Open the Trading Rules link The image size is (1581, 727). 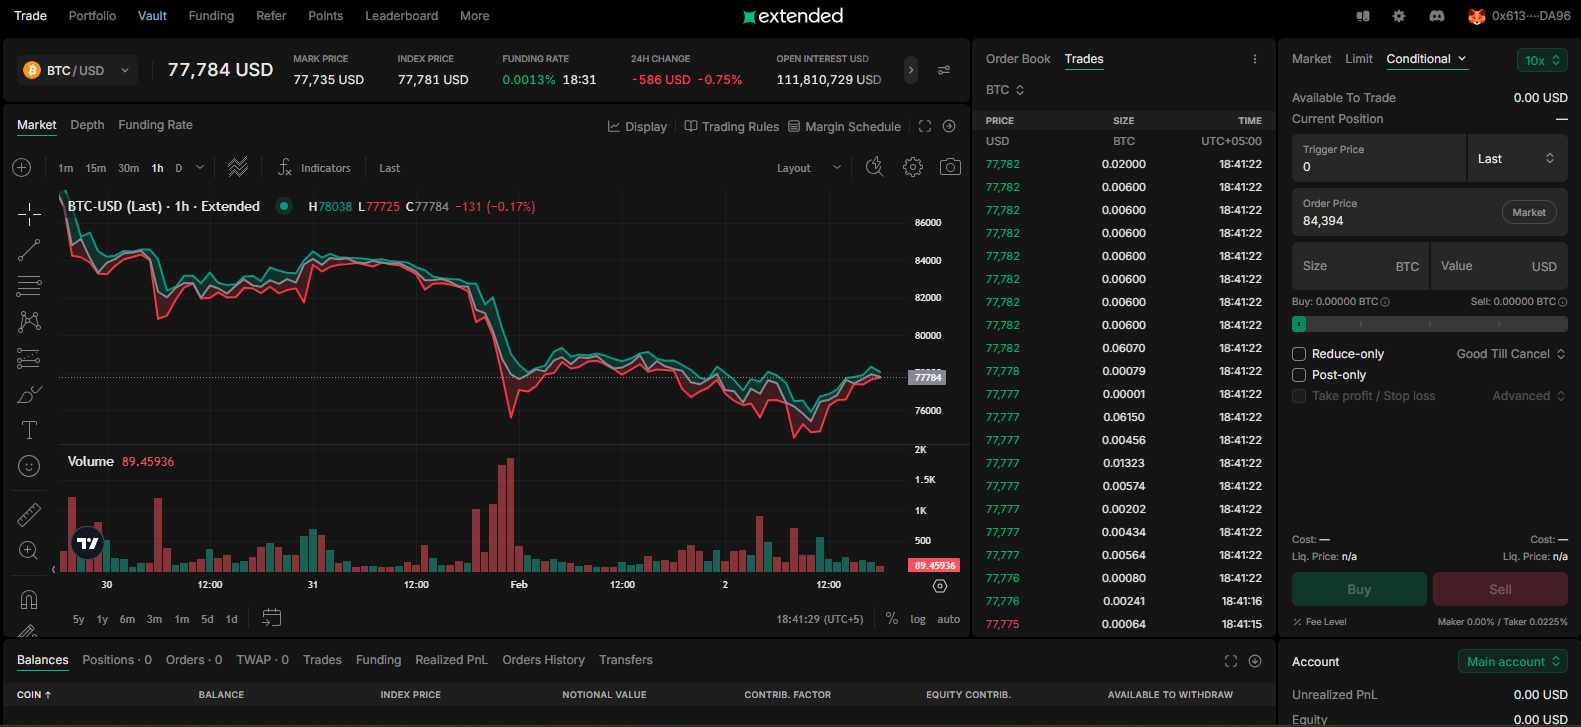point(731,127)
